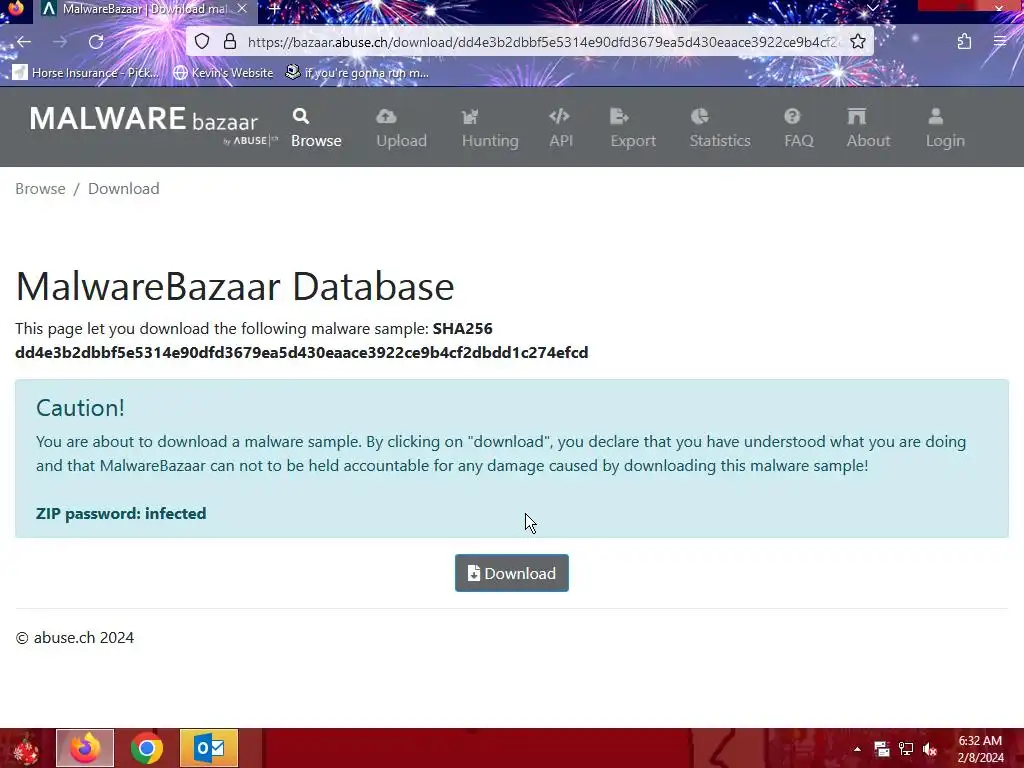1024x768 pixels.
Task: Click the Browse breadcrumb link
Action: pyautogui.click(x=40, y=189)
